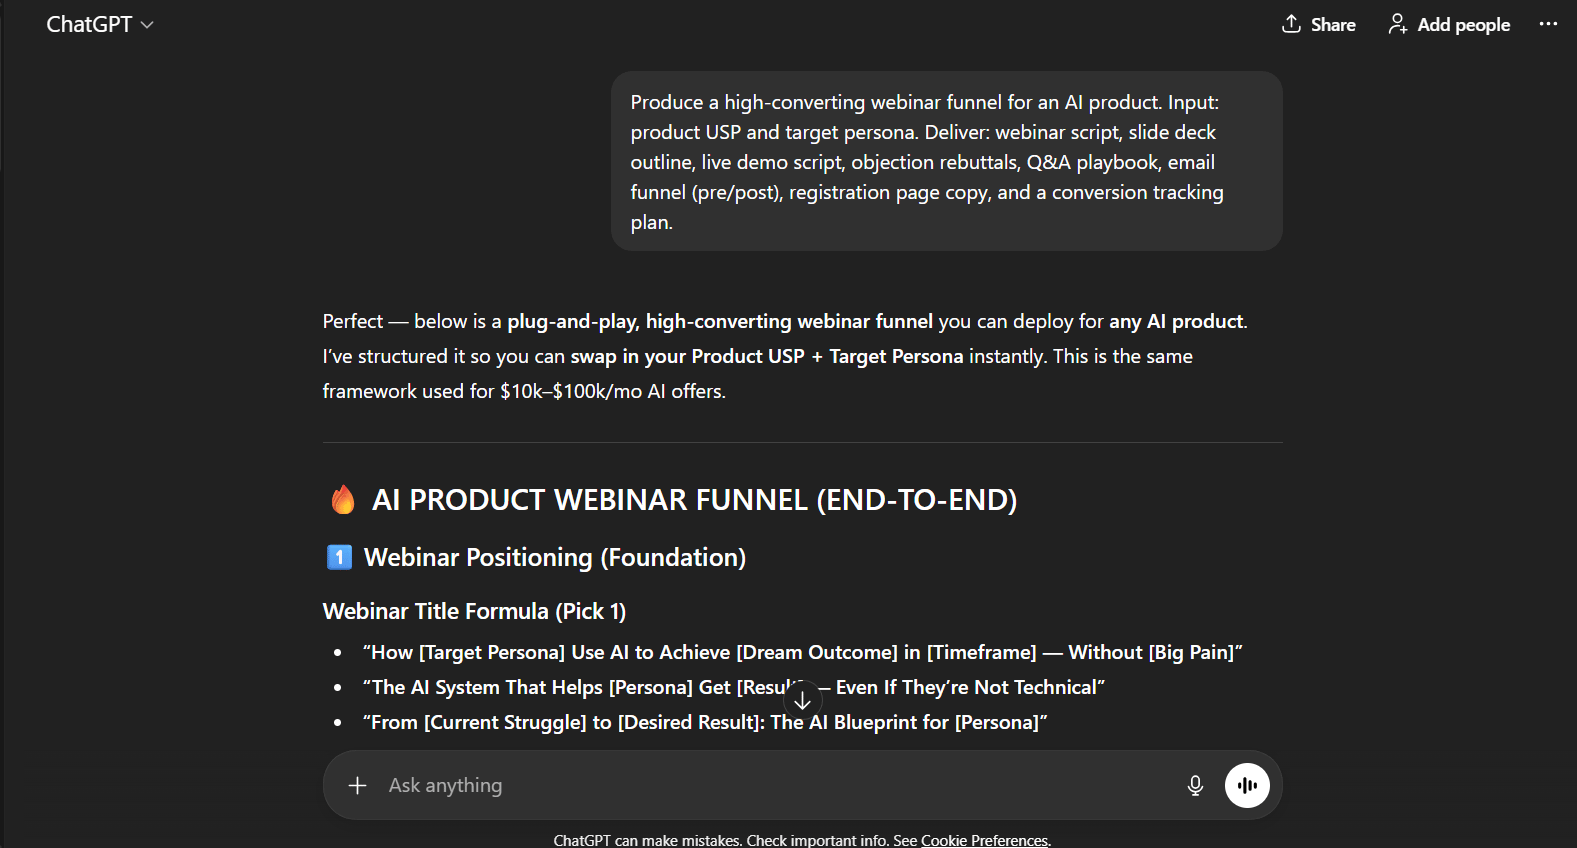Image resolution: width=1577 pixels, height=848 pixels.
Task: Click the first bullet starting "How [Target Persona]"
Action: coord(802,652)
